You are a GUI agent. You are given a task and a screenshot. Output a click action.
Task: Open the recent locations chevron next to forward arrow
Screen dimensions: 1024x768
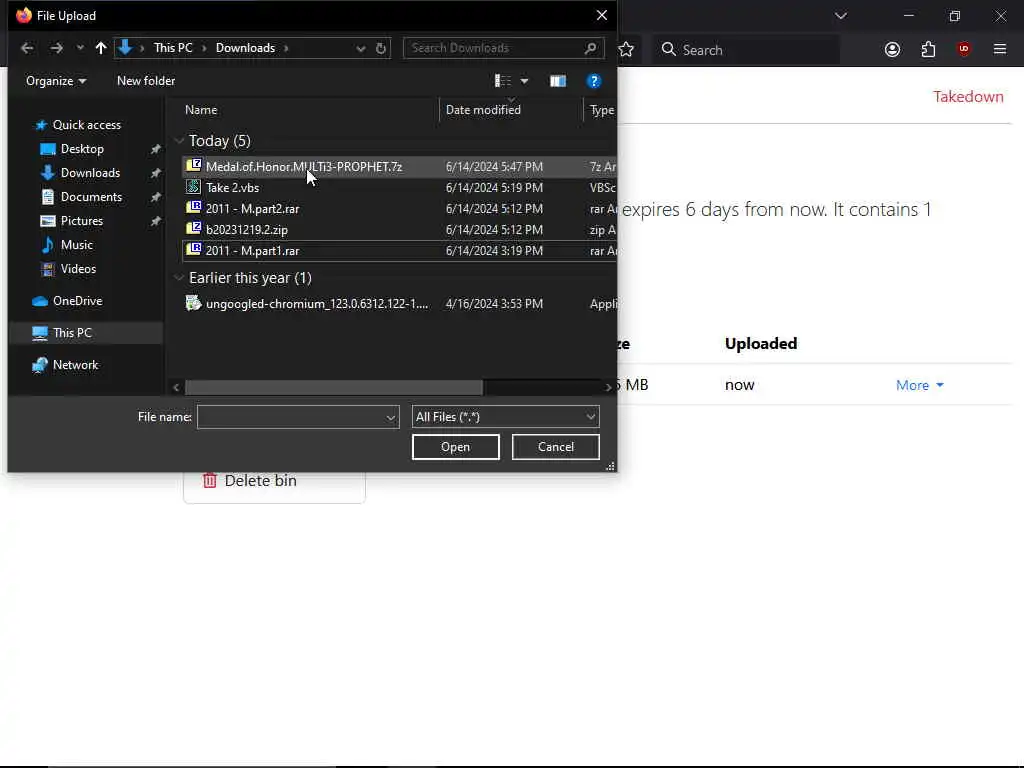pos(80,48)
